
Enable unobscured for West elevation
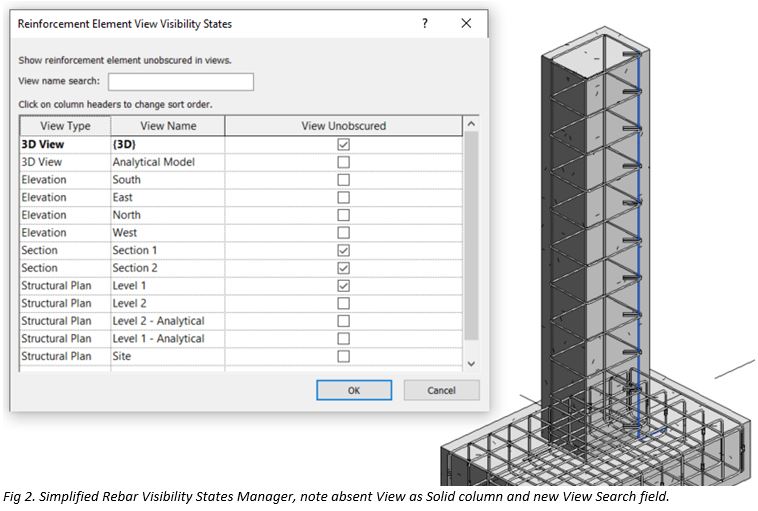point(344,233)
